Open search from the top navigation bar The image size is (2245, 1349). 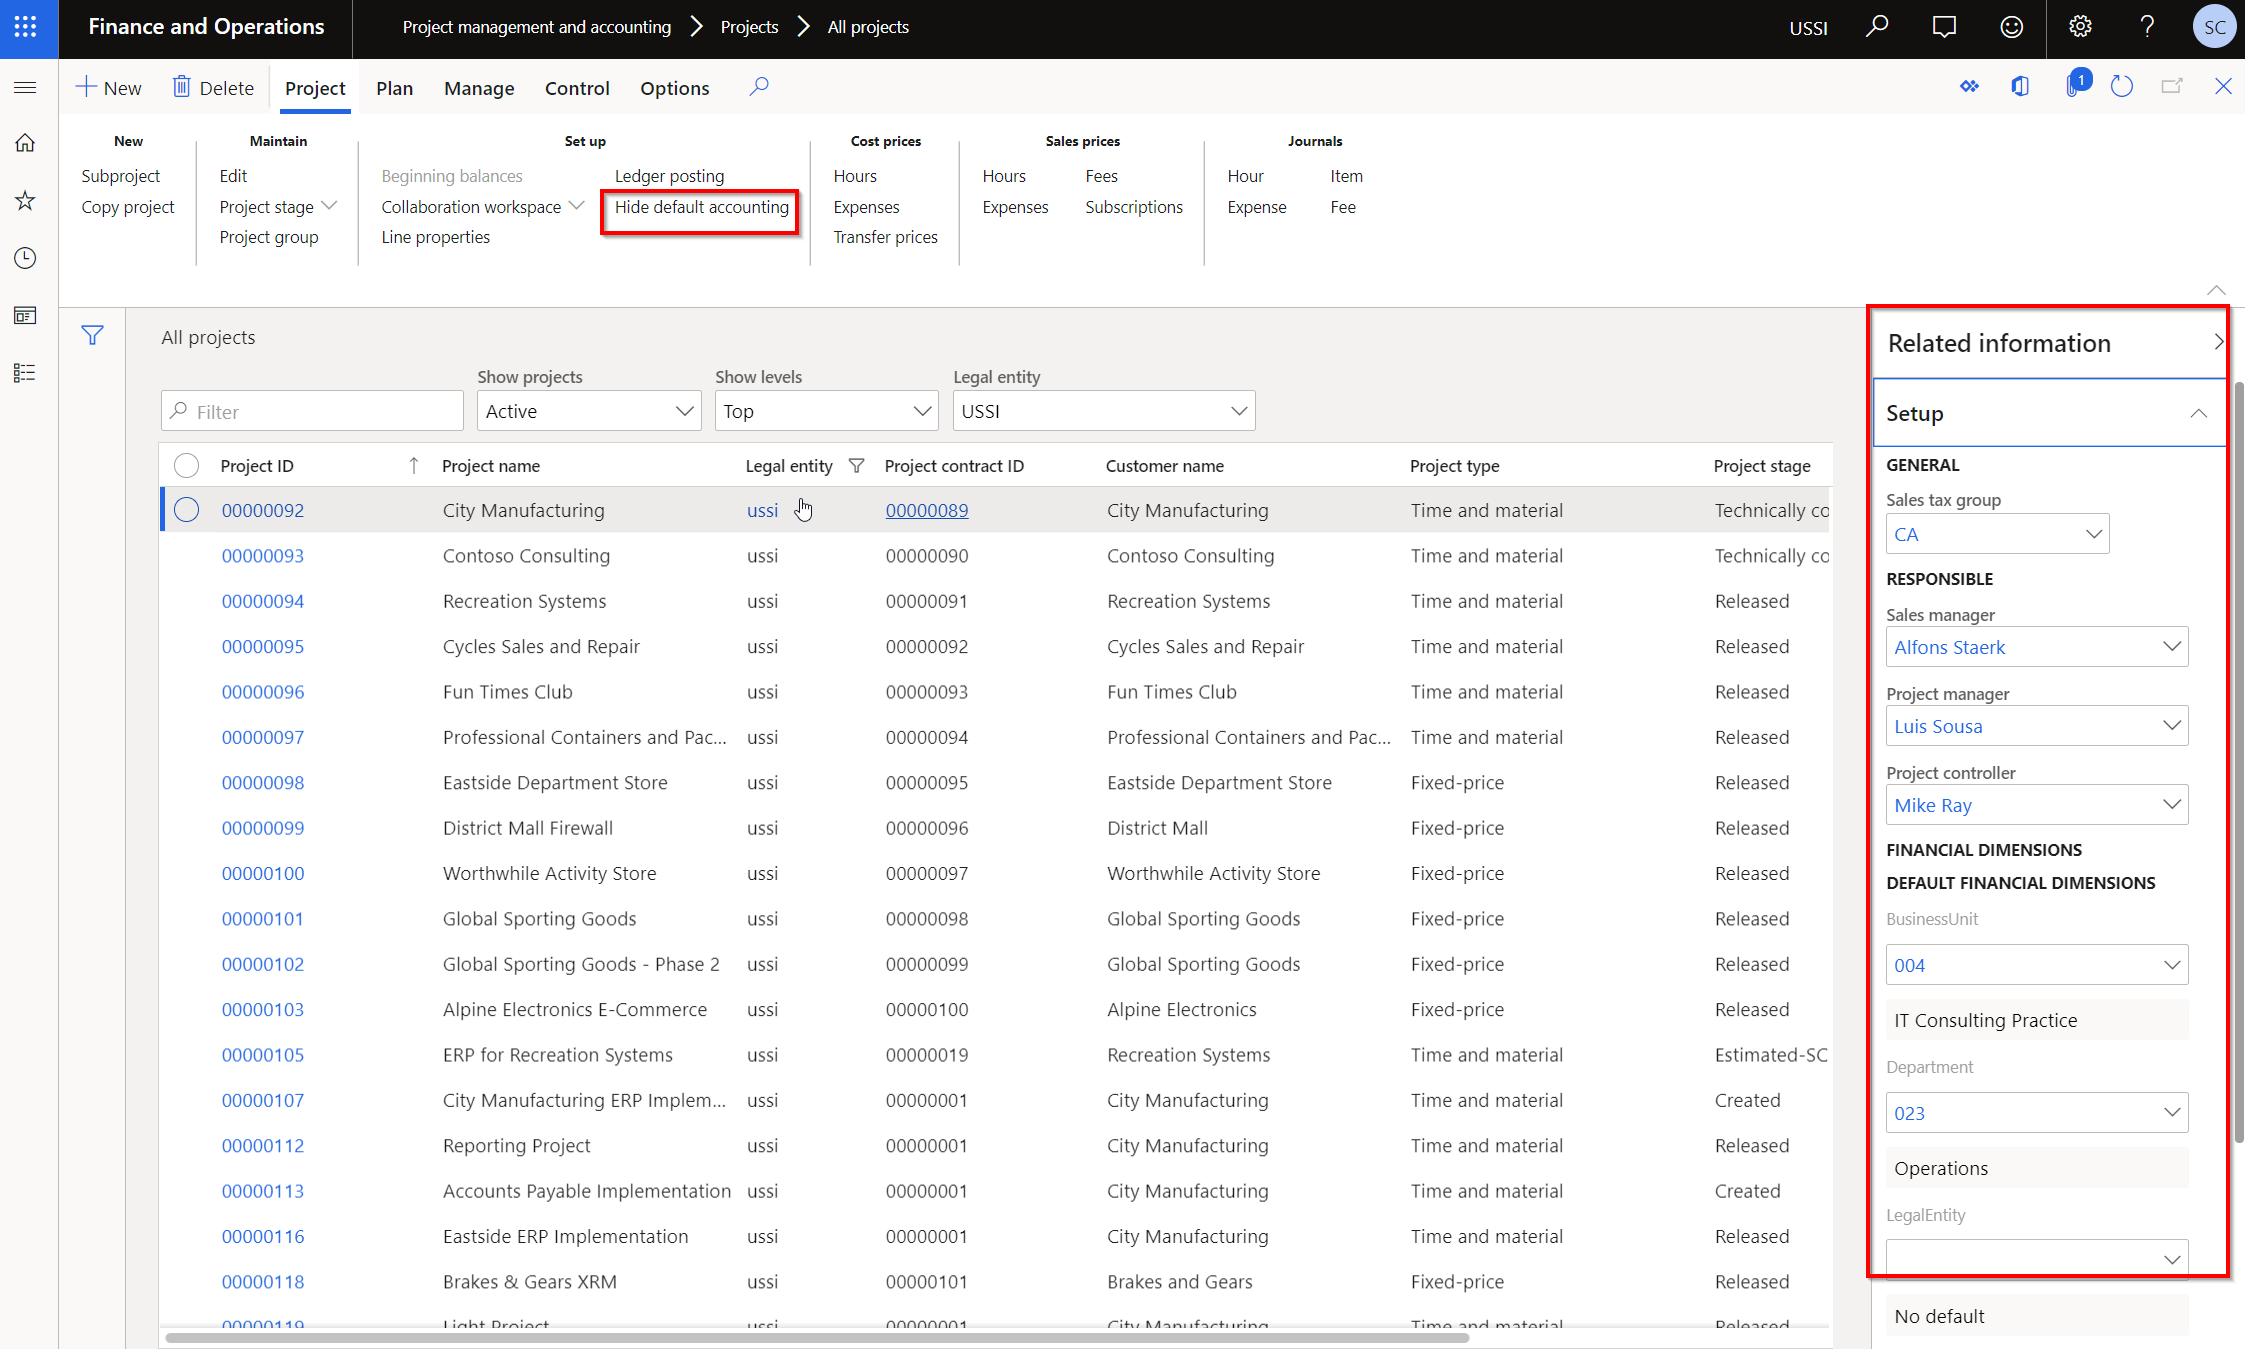point(1877,27)
